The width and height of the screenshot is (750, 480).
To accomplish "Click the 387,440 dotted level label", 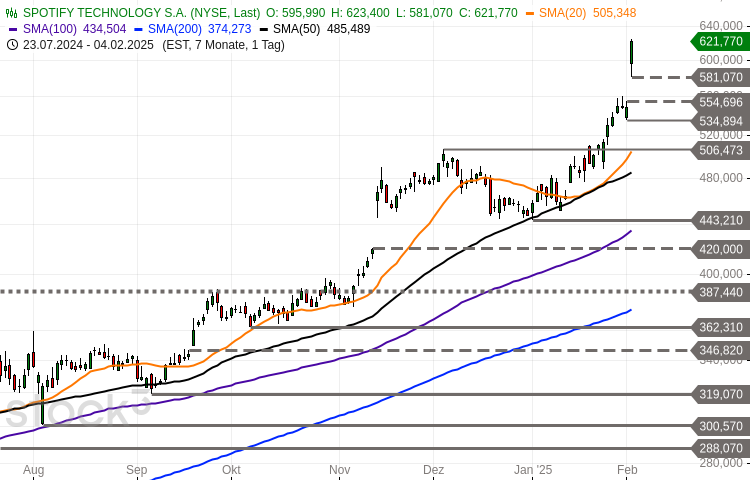I will [720, 292].
